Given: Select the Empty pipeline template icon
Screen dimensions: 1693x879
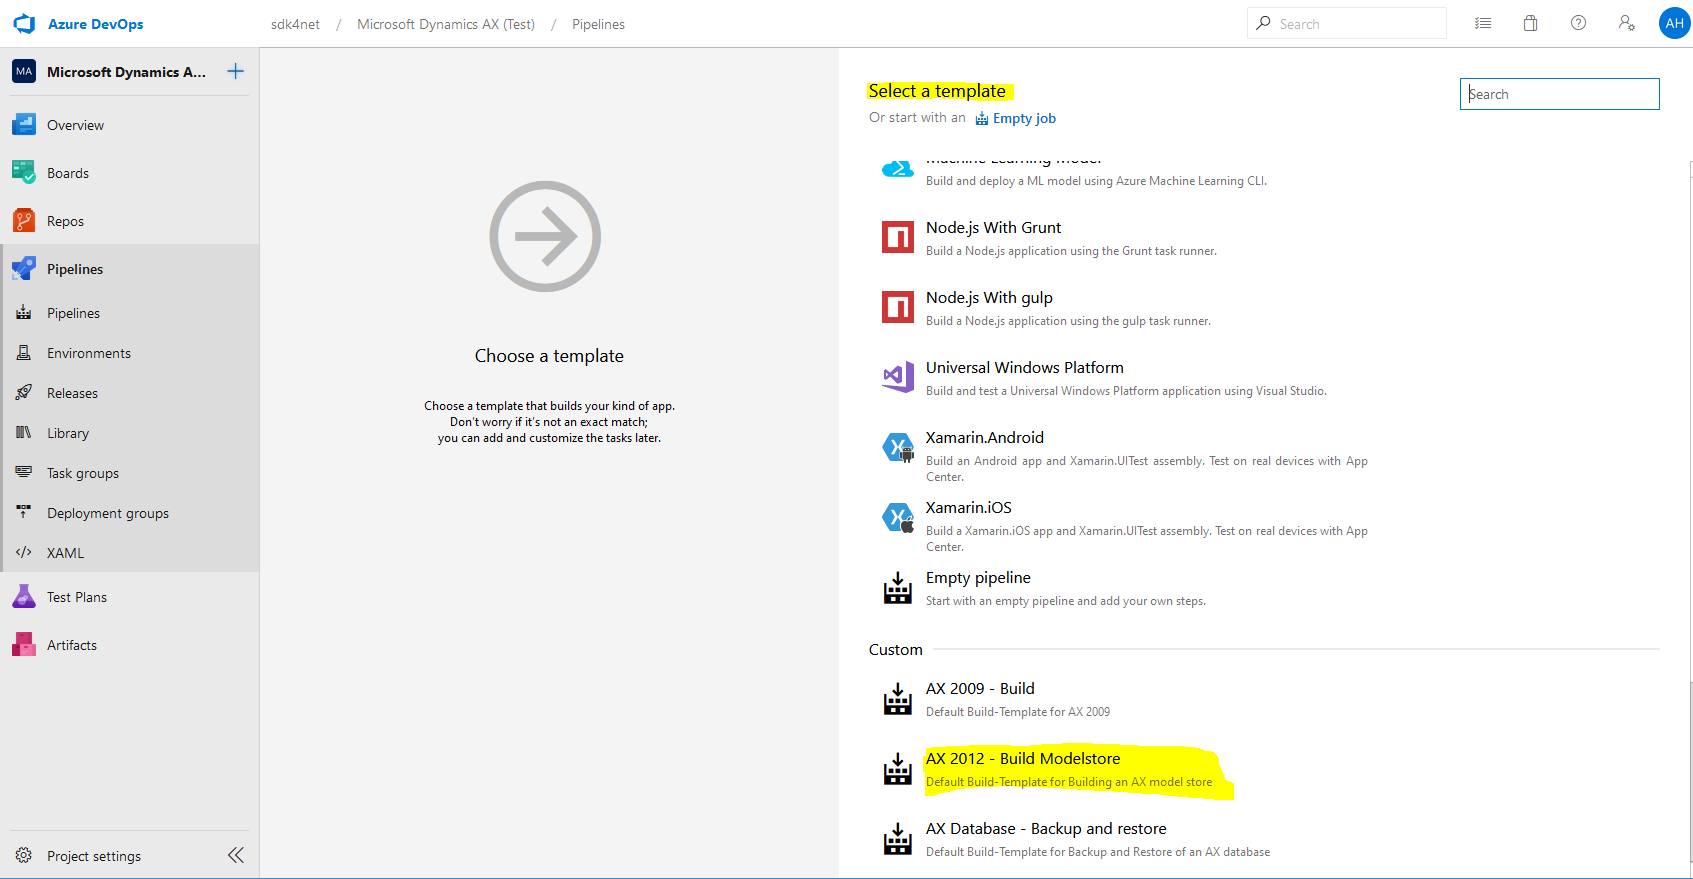Looking at the screenshot, I should point(898,588).
